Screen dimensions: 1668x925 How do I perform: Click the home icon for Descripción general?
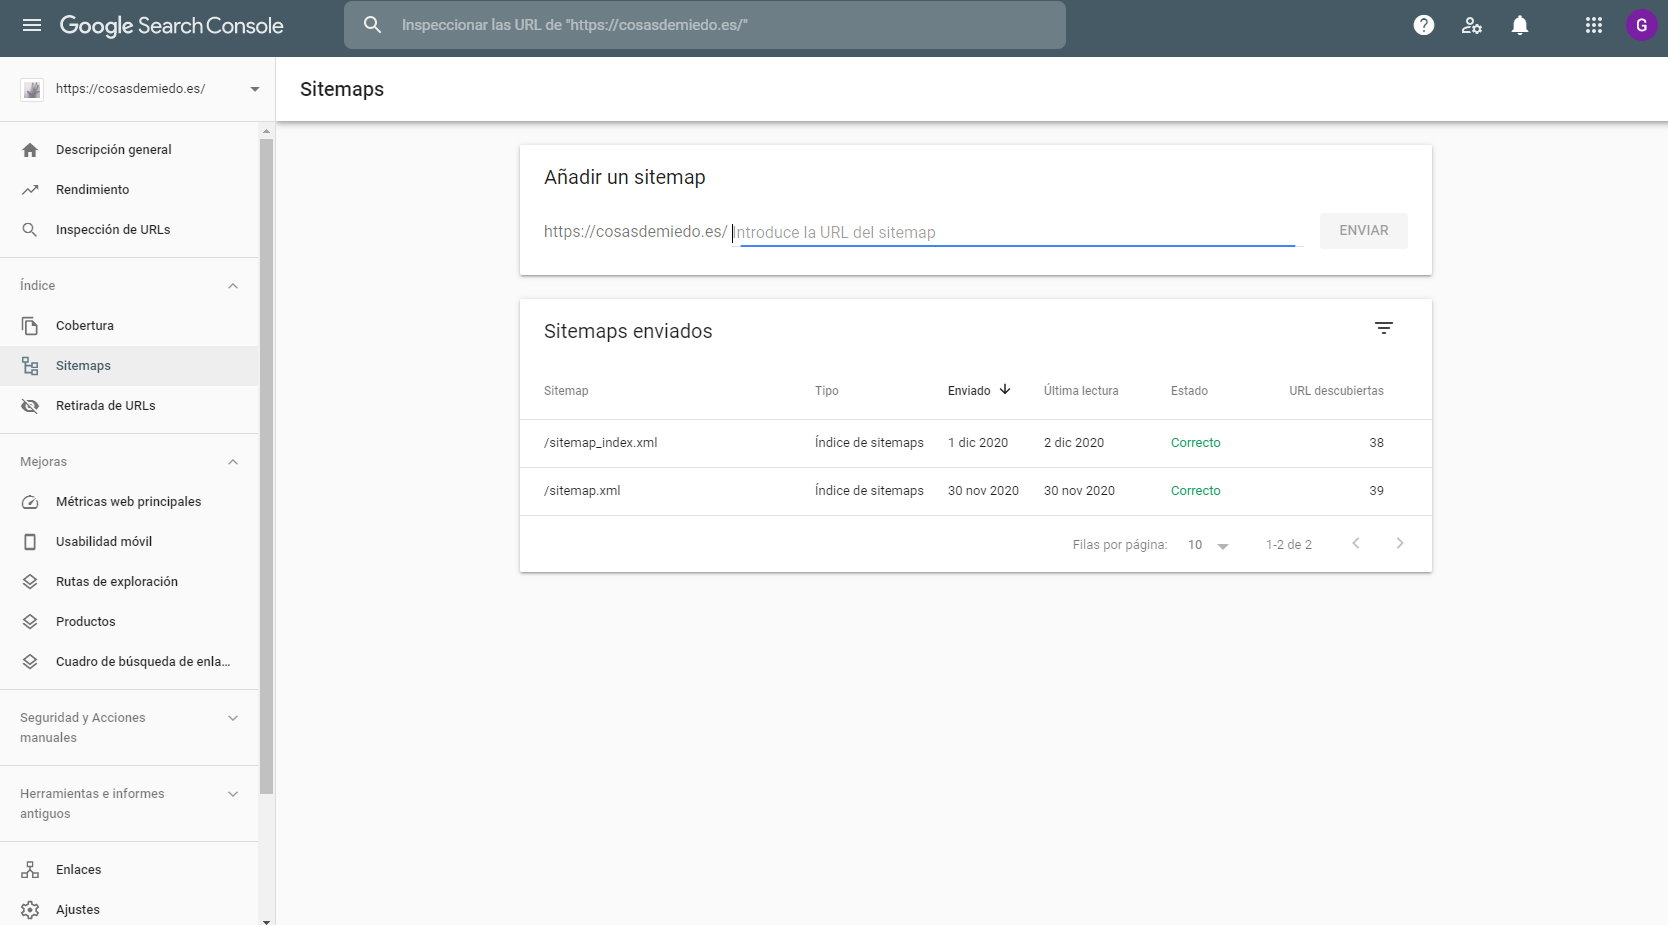pos(30,150)
